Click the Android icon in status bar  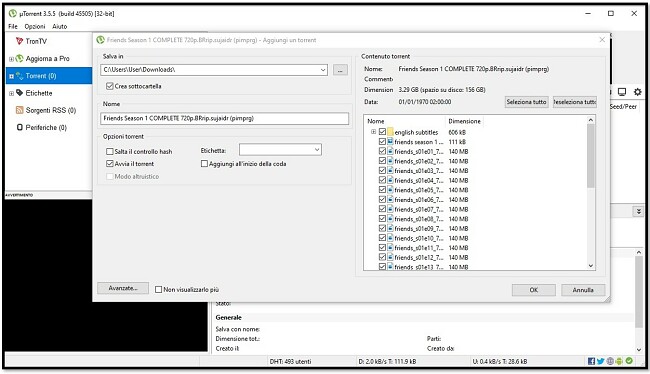(x=619, y=361)
